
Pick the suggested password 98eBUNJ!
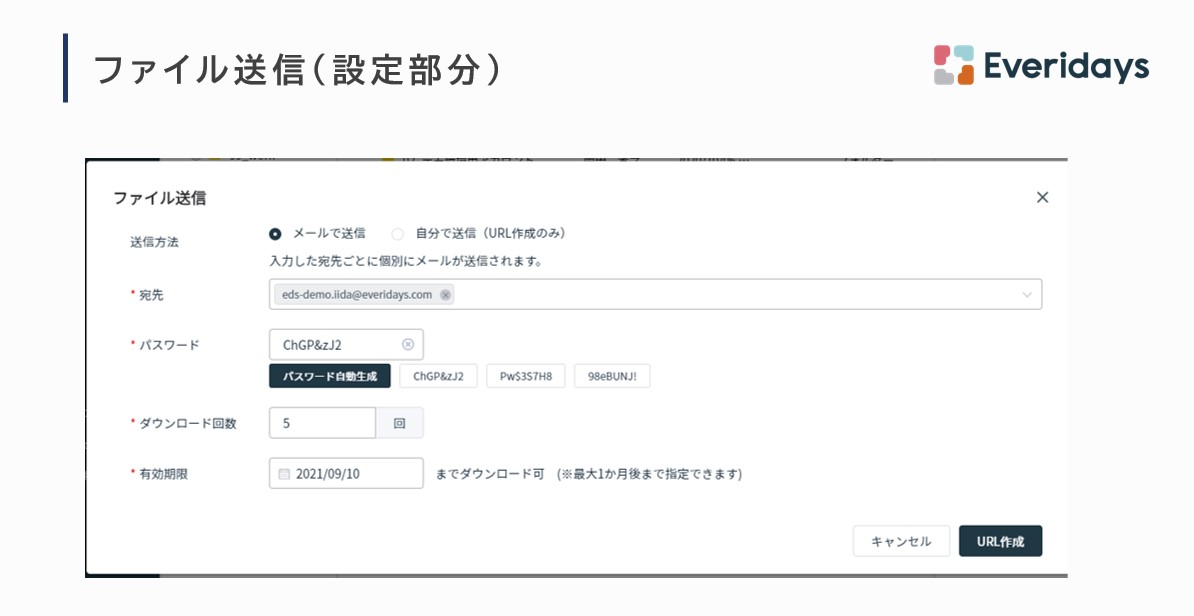point(612,376)
